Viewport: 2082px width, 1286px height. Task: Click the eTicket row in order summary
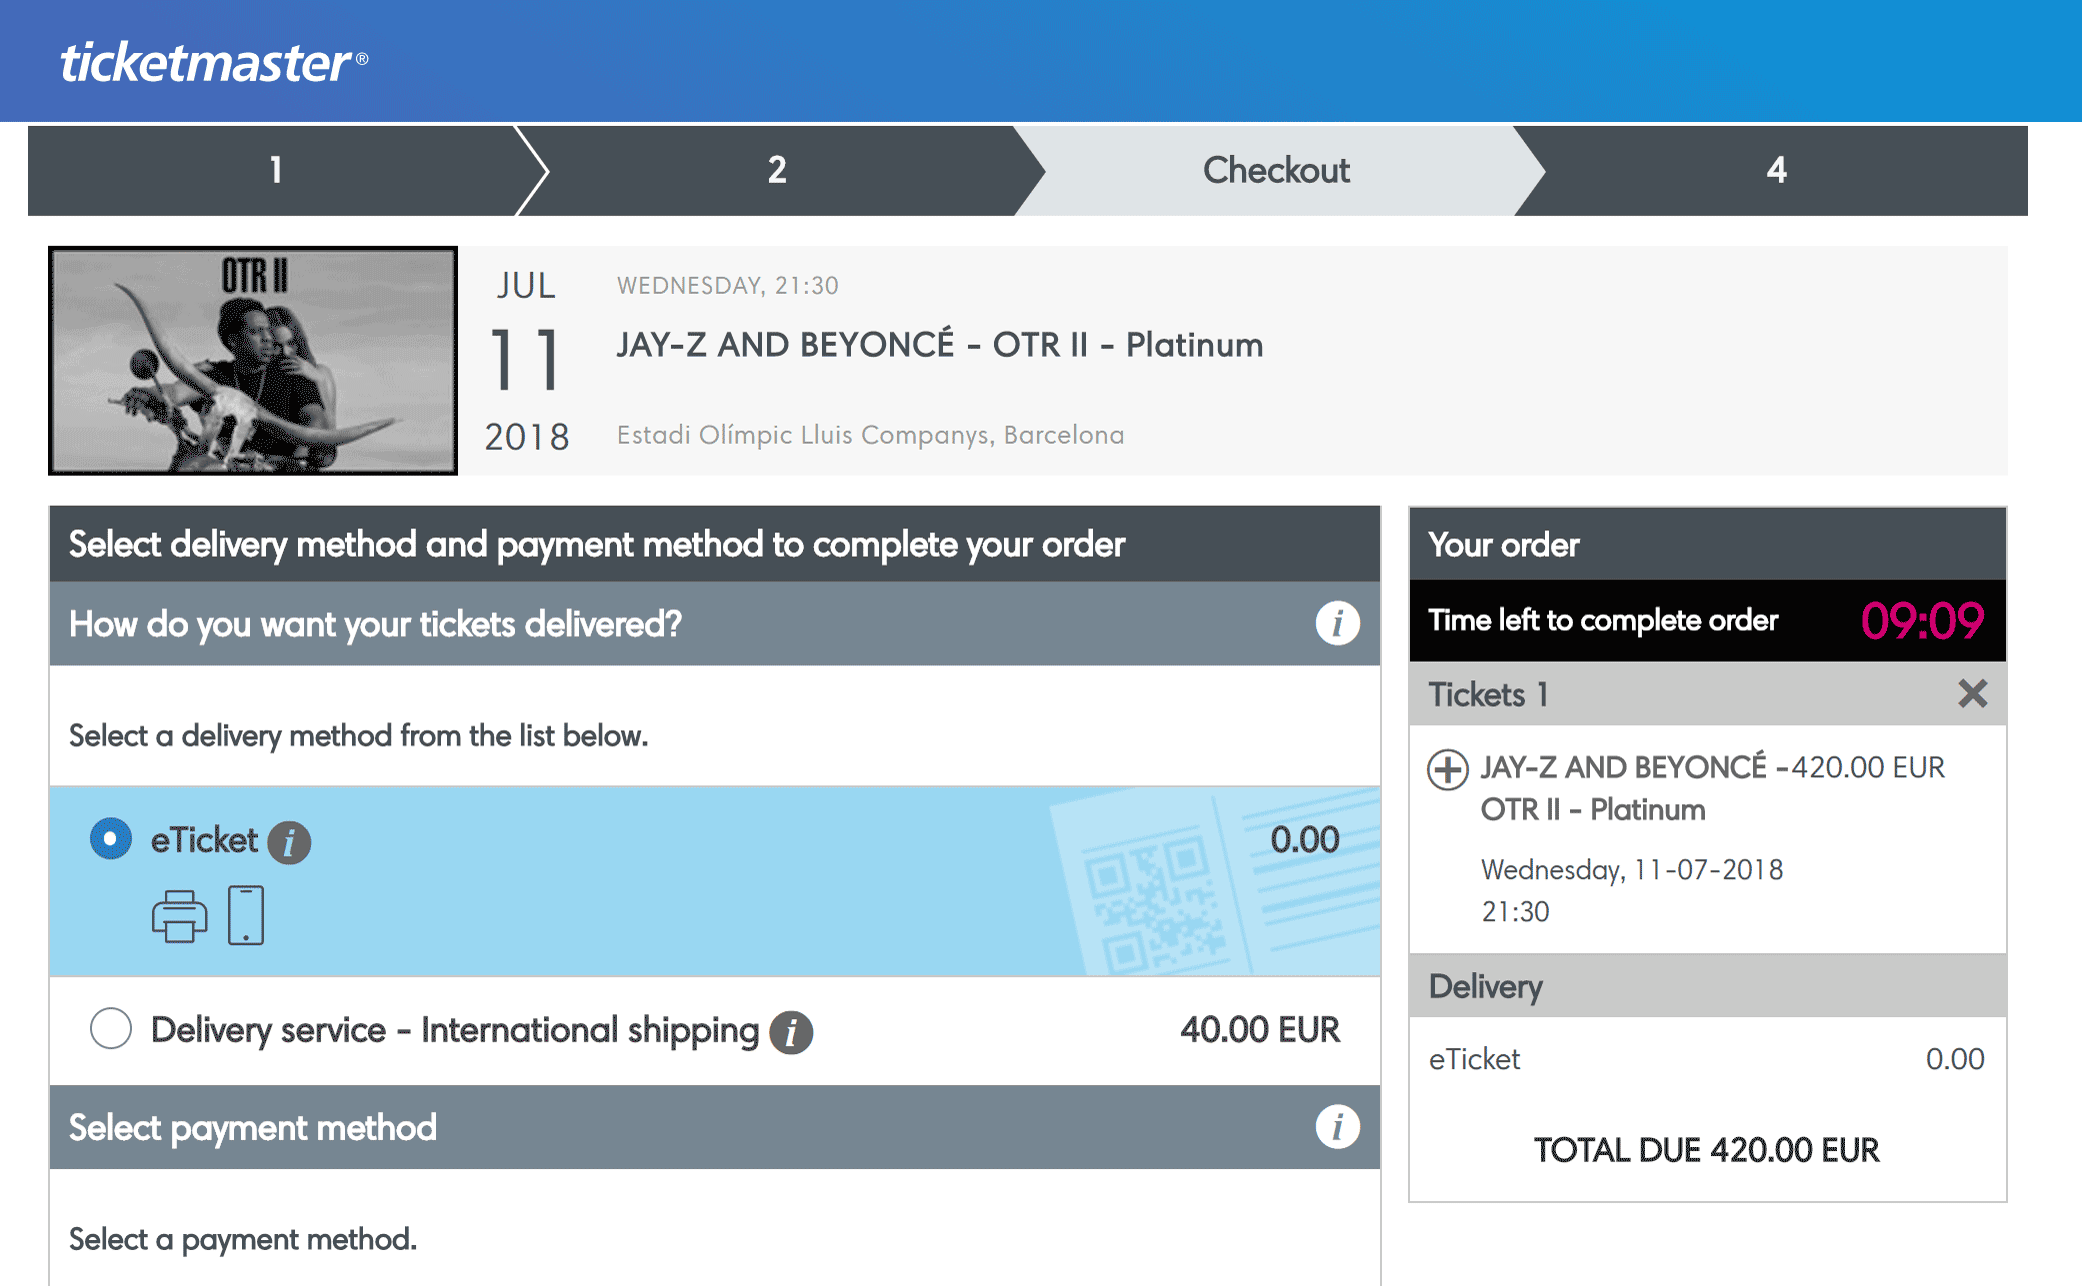(1708, 1059)
